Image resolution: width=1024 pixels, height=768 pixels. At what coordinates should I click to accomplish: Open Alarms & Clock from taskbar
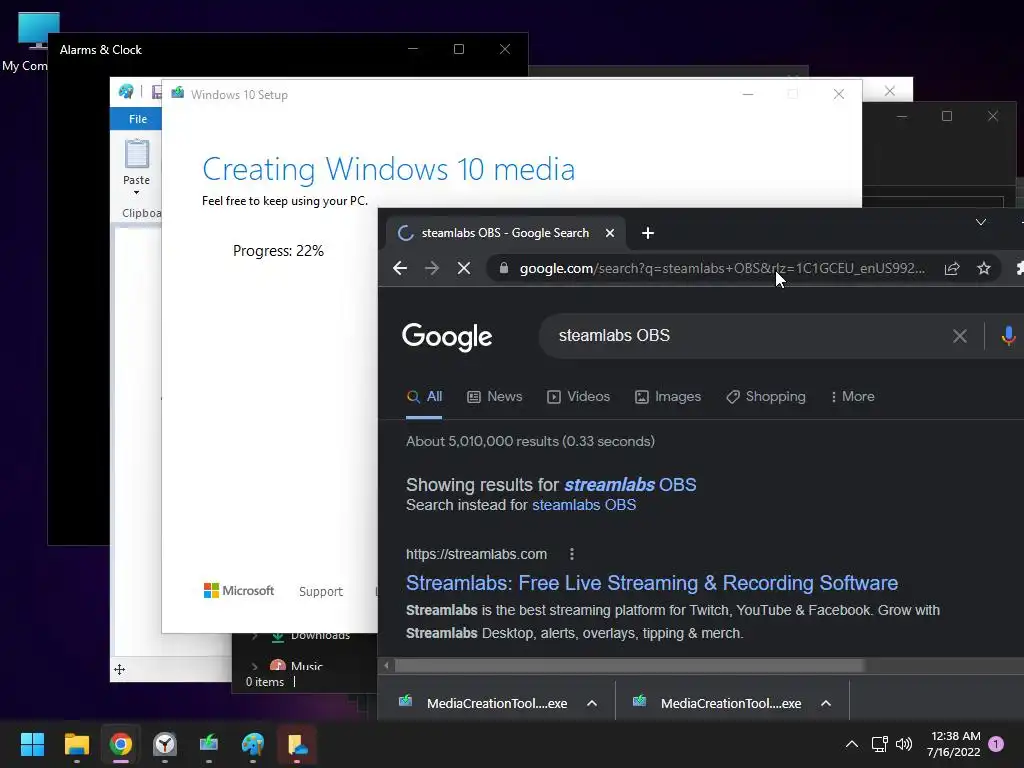pos(165,744)
